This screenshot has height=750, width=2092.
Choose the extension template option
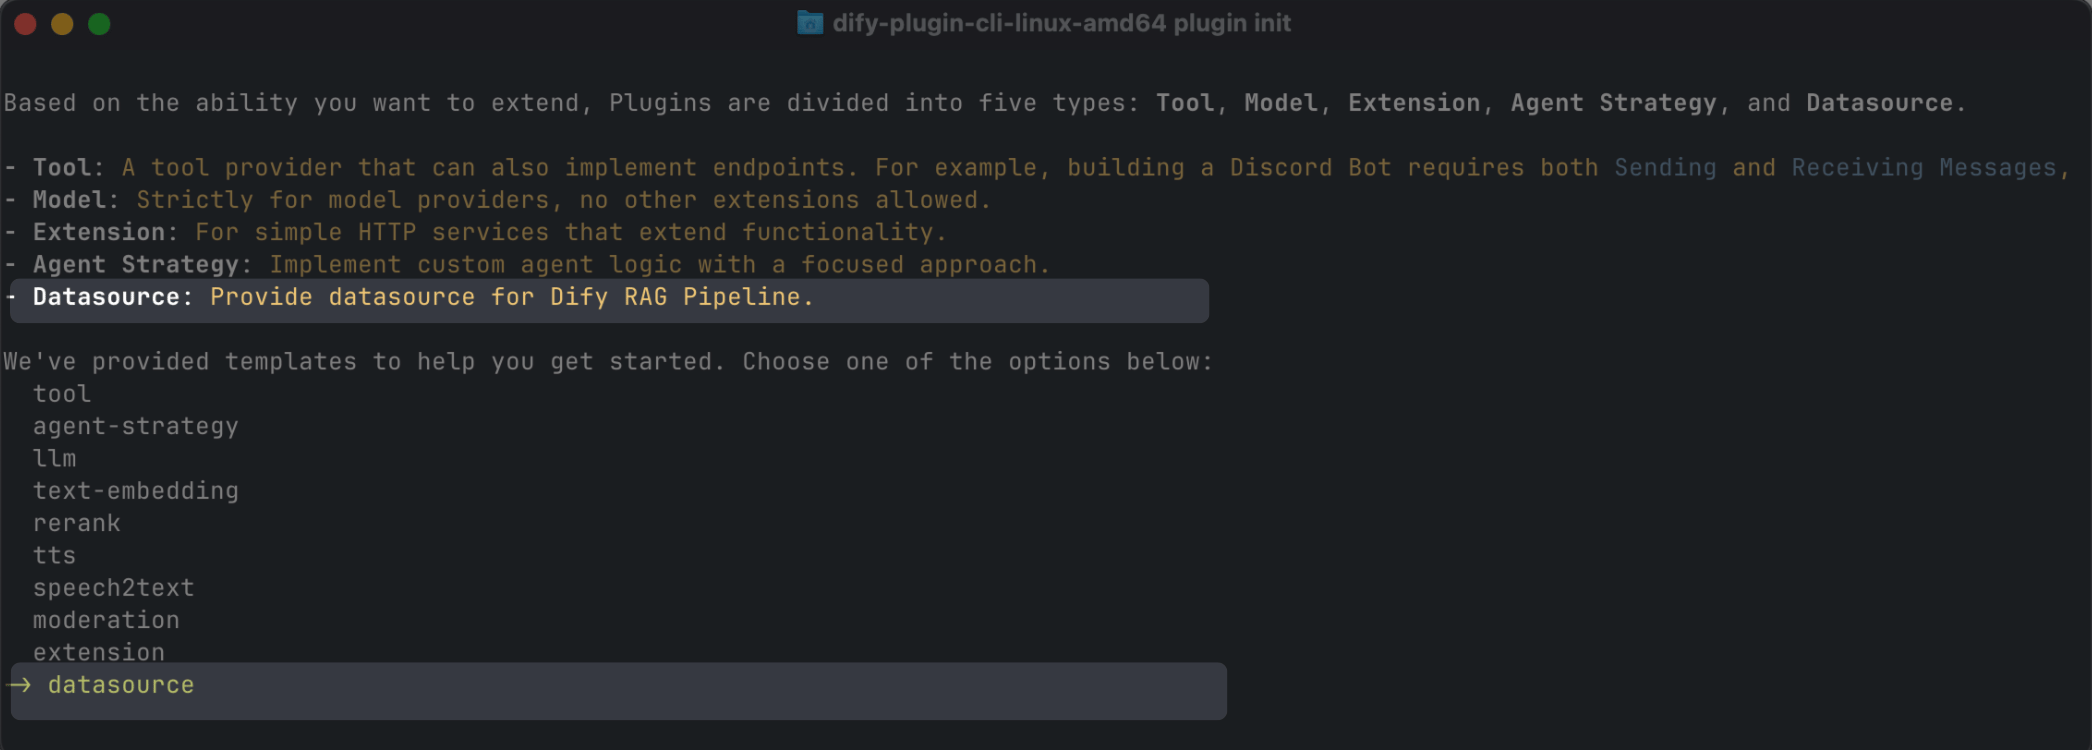pyautogui.click(x=99, y=652)
